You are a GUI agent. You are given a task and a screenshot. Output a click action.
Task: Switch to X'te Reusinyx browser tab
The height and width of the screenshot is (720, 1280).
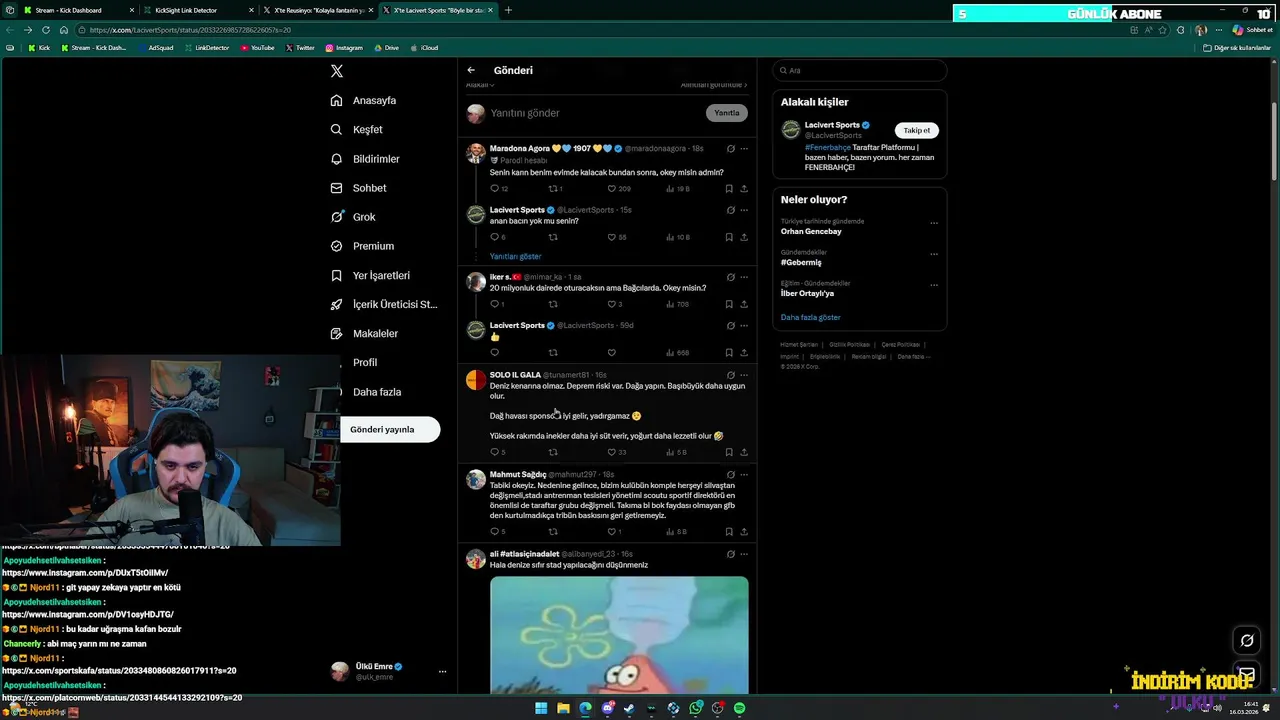coord(317,10)
